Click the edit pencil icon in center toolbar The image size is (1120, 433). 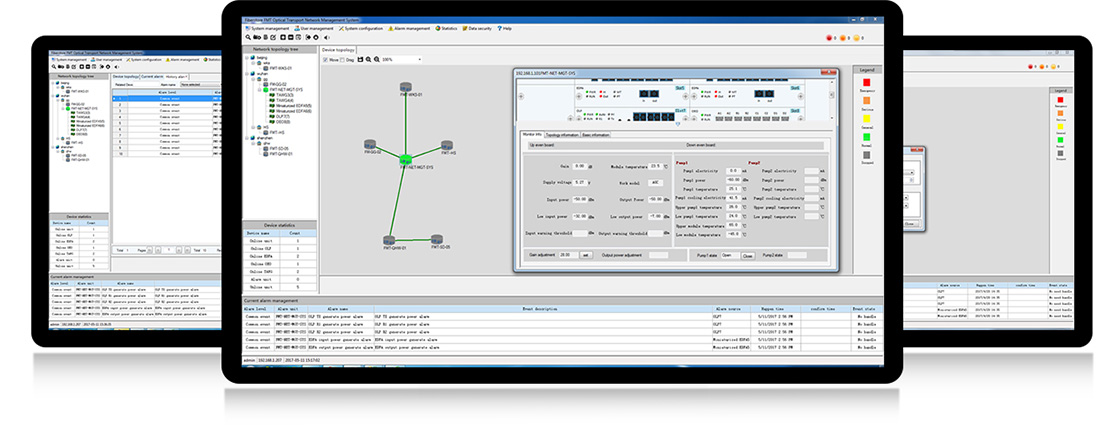pos(273,37)
